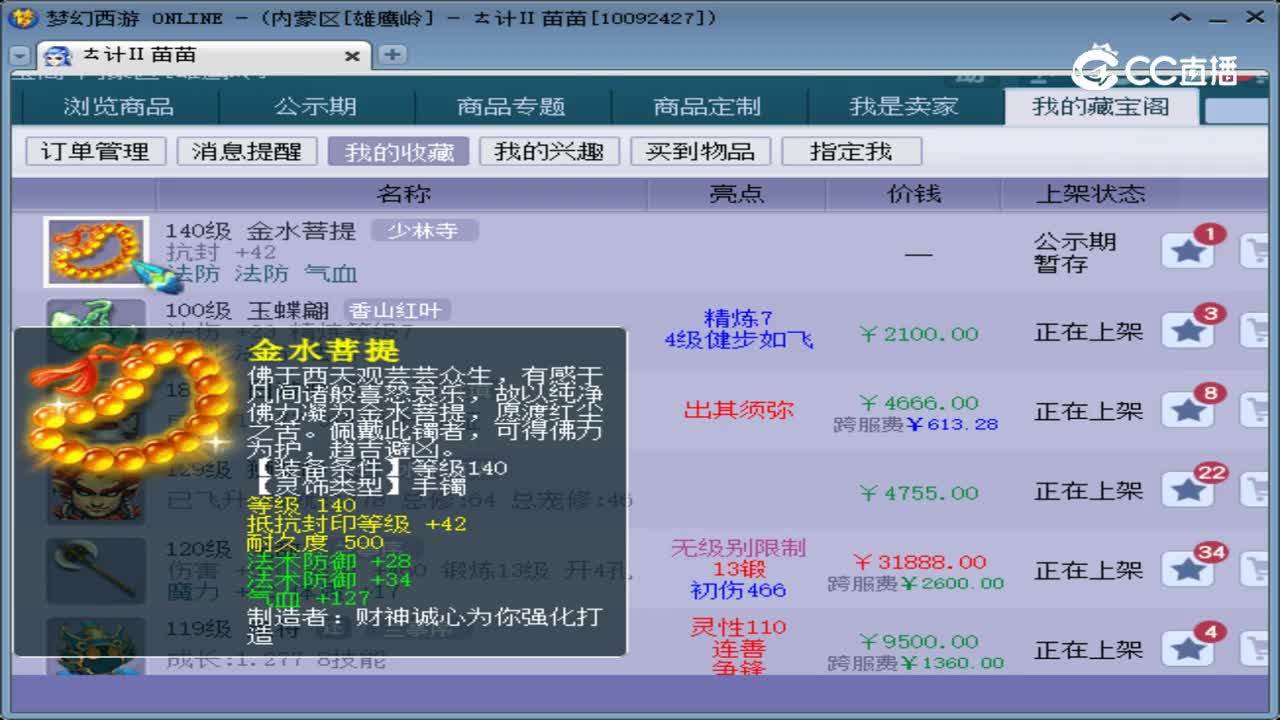Click price ¥31888.00
1280x720 pixels.
coord(919,562)
